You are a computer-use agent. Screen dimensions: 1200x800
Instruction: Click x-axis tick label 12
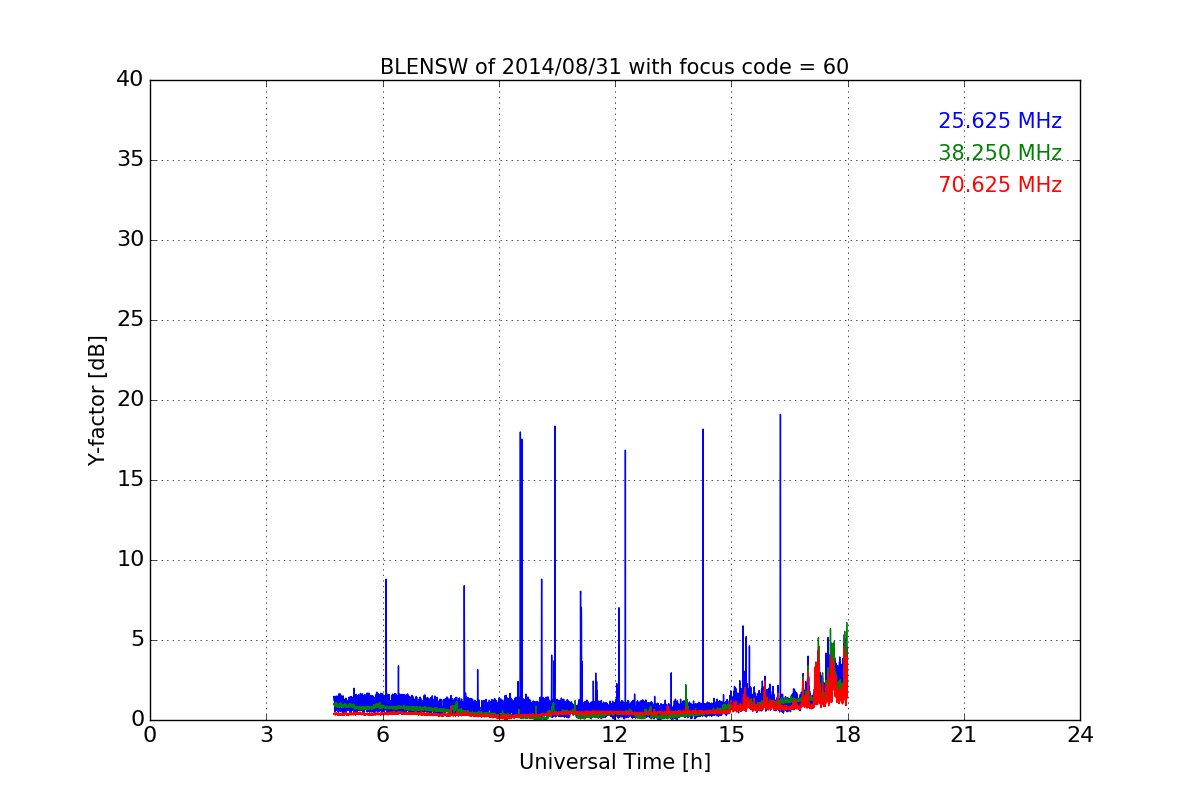615,735
